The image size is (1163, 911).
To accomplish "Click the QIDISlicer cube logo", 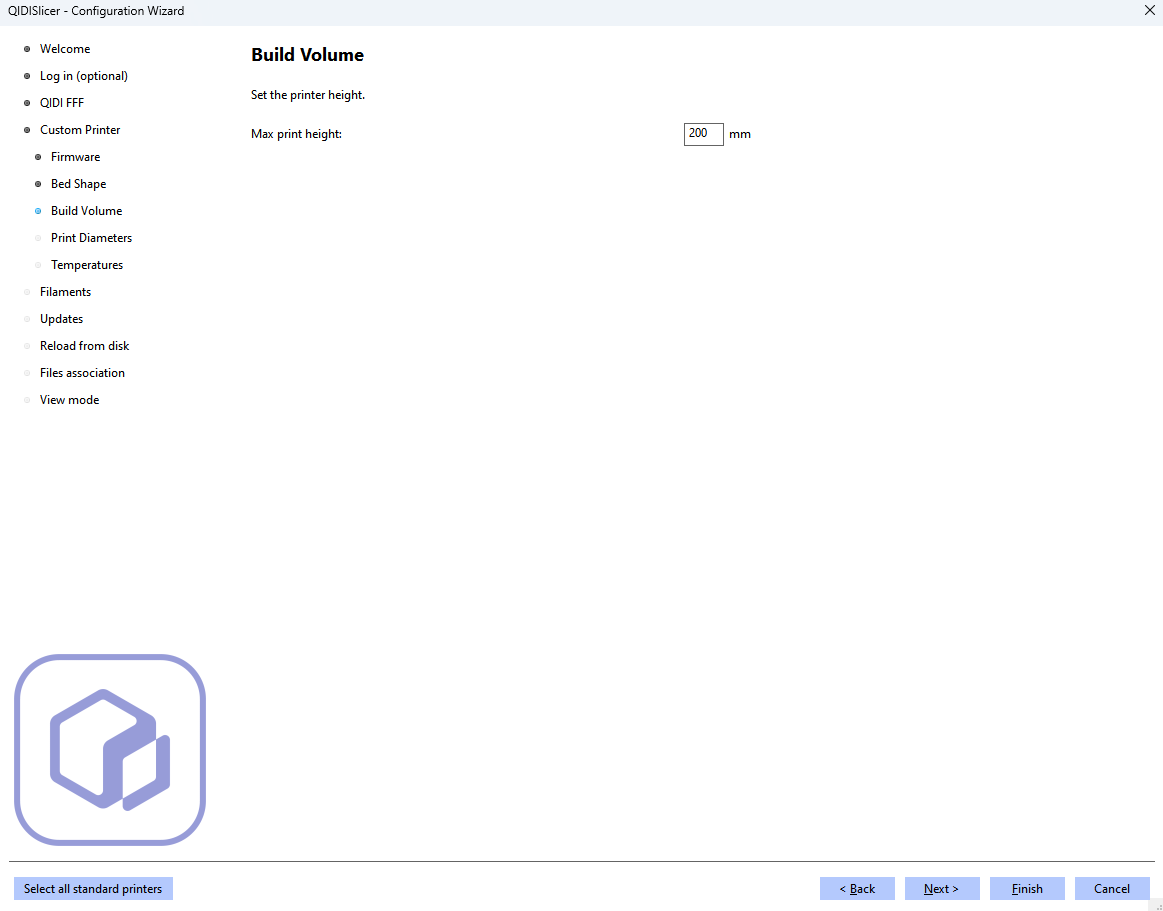I will [x=110, y=749].
